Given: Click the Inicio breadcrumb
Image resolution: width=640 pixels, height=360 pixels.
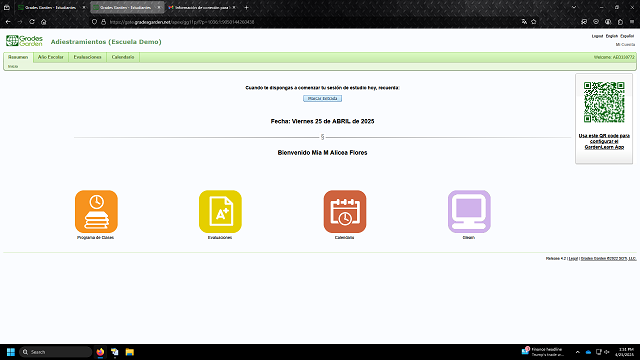Looking at the screenshot, I should pos(13,66).
